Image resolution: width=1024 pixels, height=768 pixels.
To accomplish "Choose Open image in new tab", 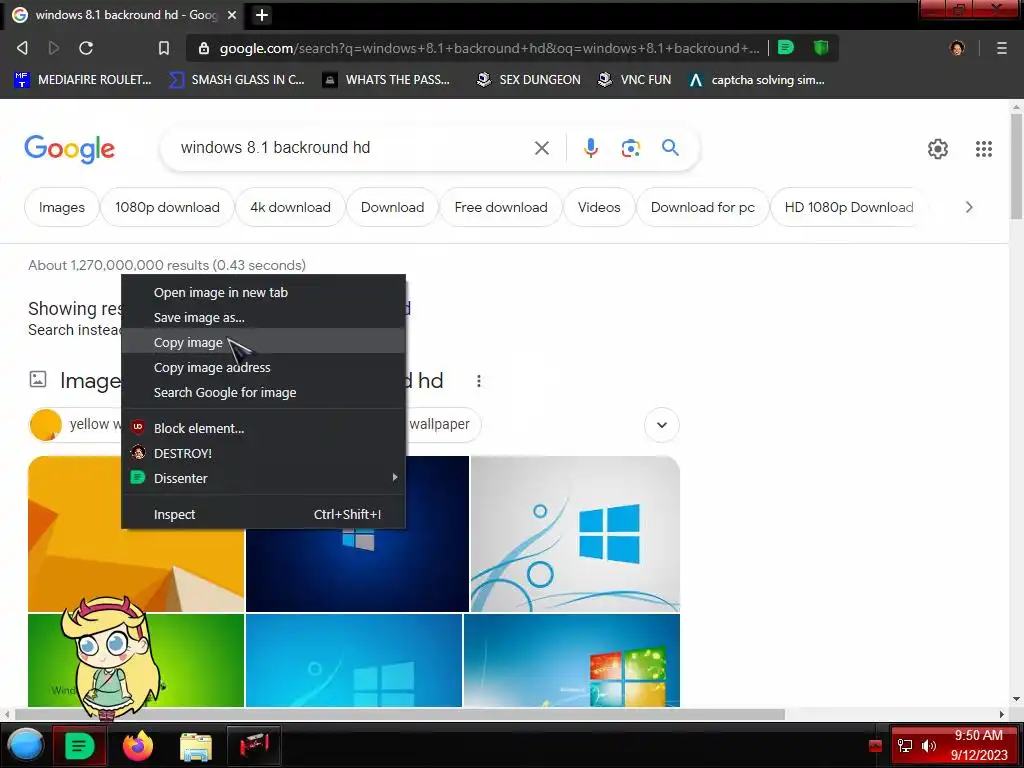I will [x=263, y=293].
